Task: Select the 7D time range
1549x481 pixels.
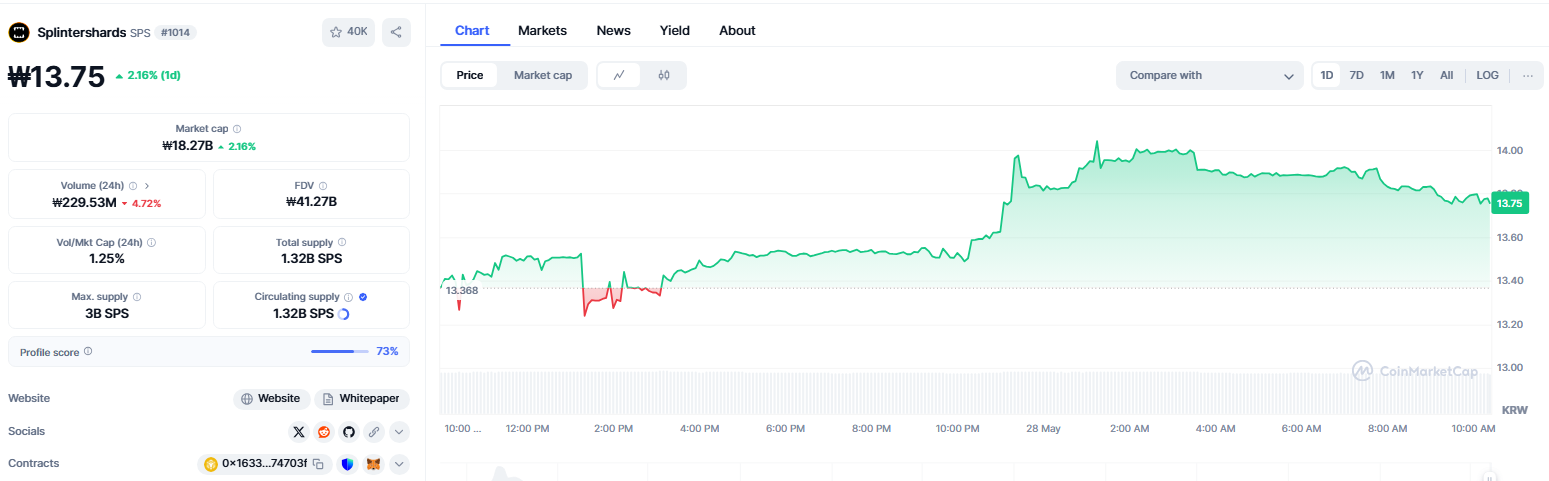Action: pos(1356,75)
